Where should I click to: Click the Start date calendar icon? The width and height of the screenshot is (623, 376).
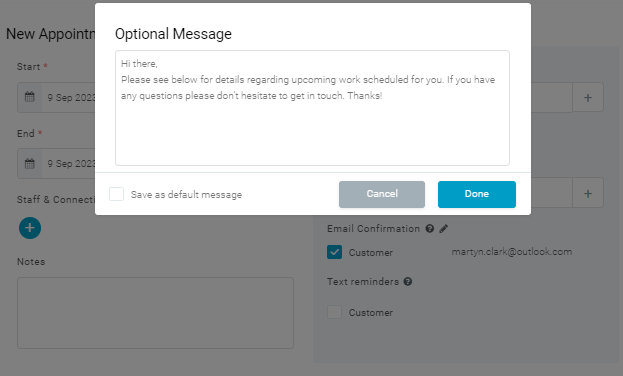click(30, 97)
